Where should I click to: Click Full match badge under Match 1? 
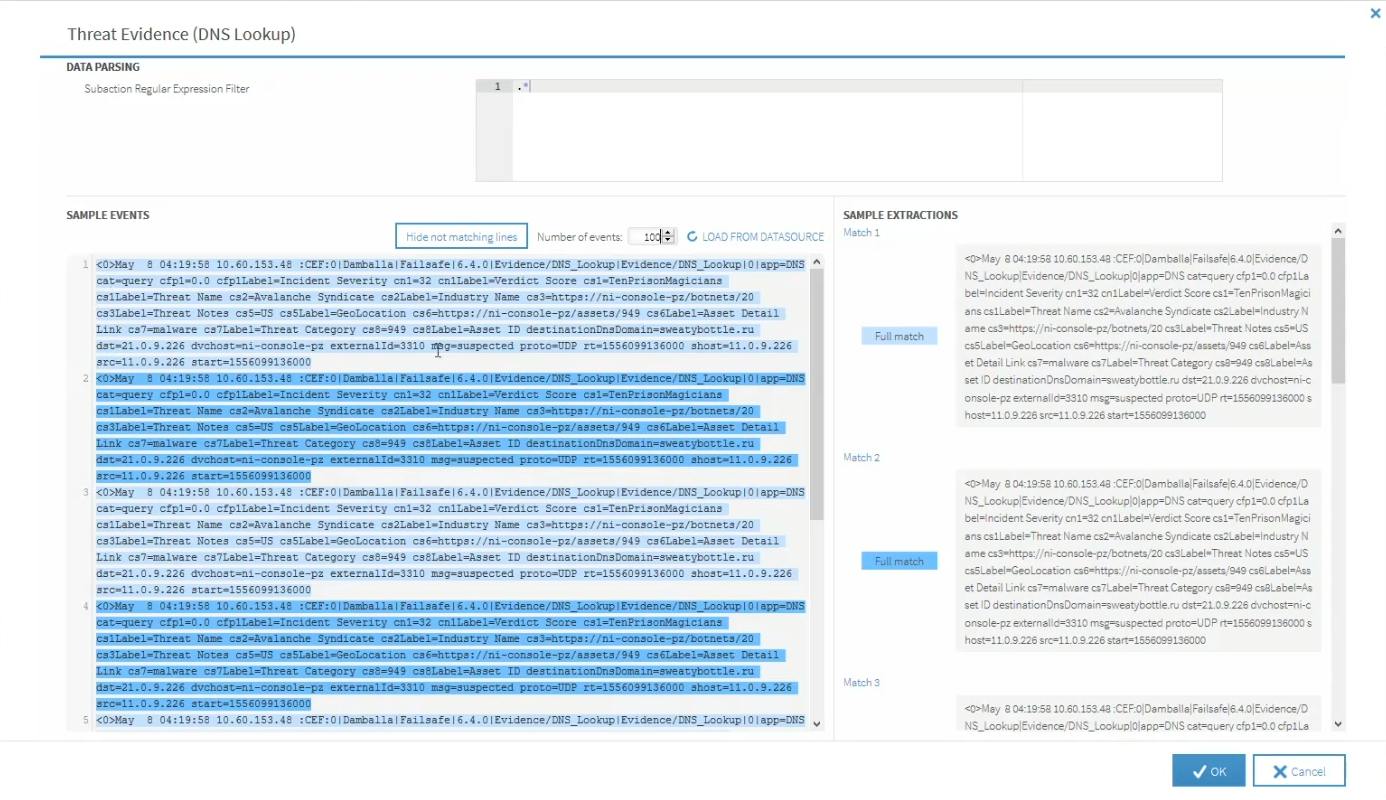pos(899,336)
